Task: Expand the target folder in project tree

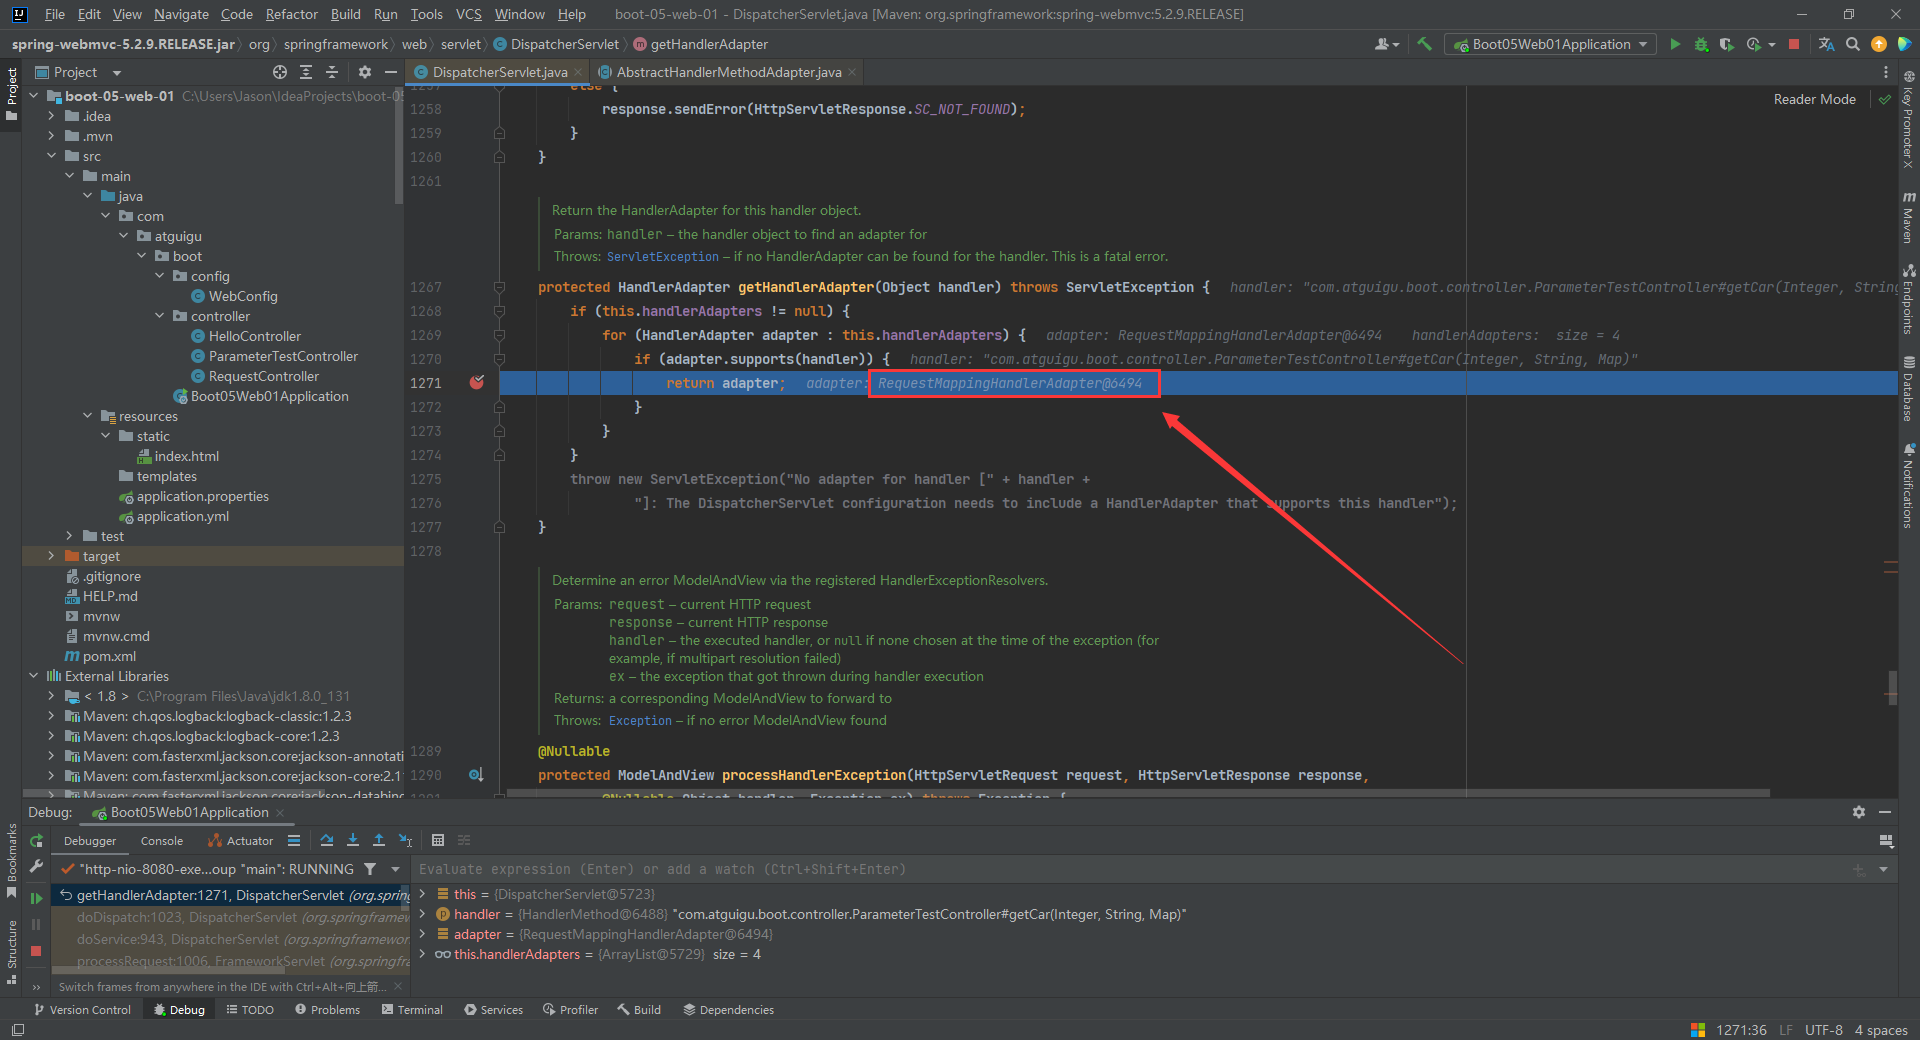Action: pos(52,556)
